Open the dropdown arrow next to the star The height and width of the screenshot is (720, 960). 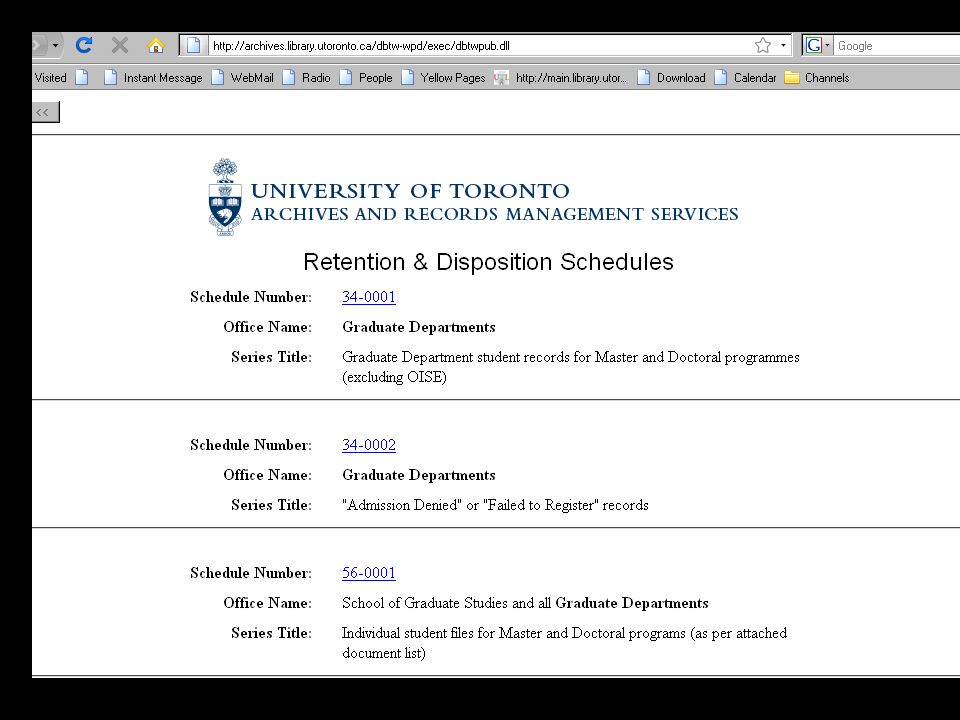783,45
